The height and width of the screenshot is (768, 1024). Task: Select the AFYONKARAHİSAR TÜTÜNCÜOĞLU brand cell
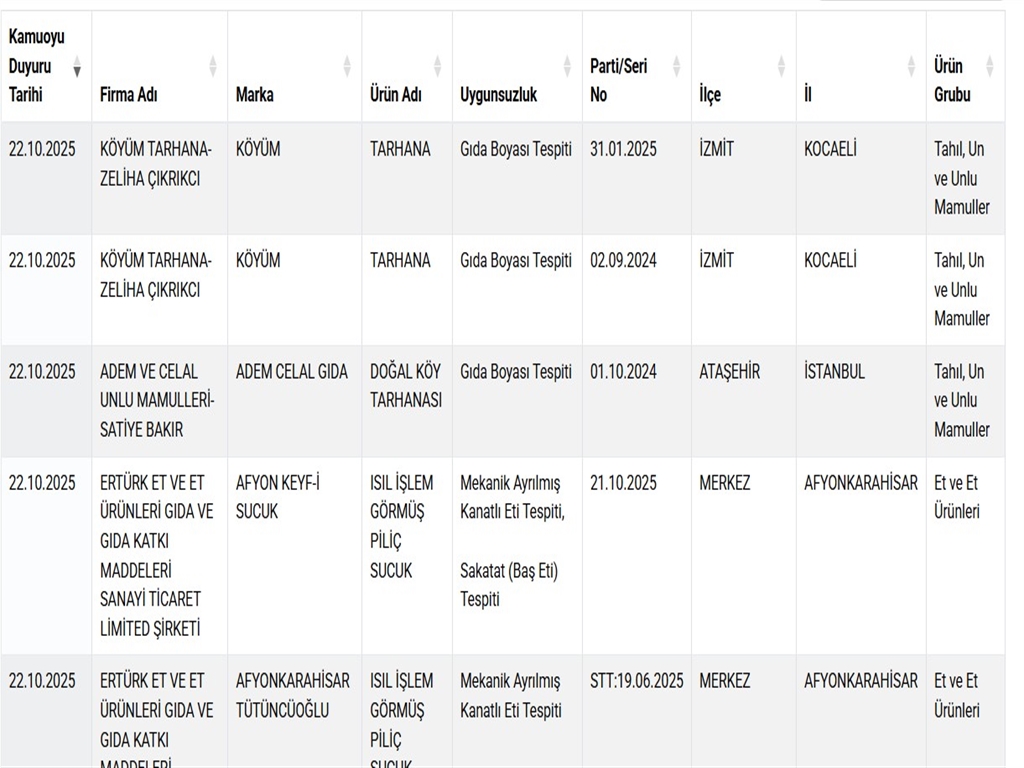292,695
